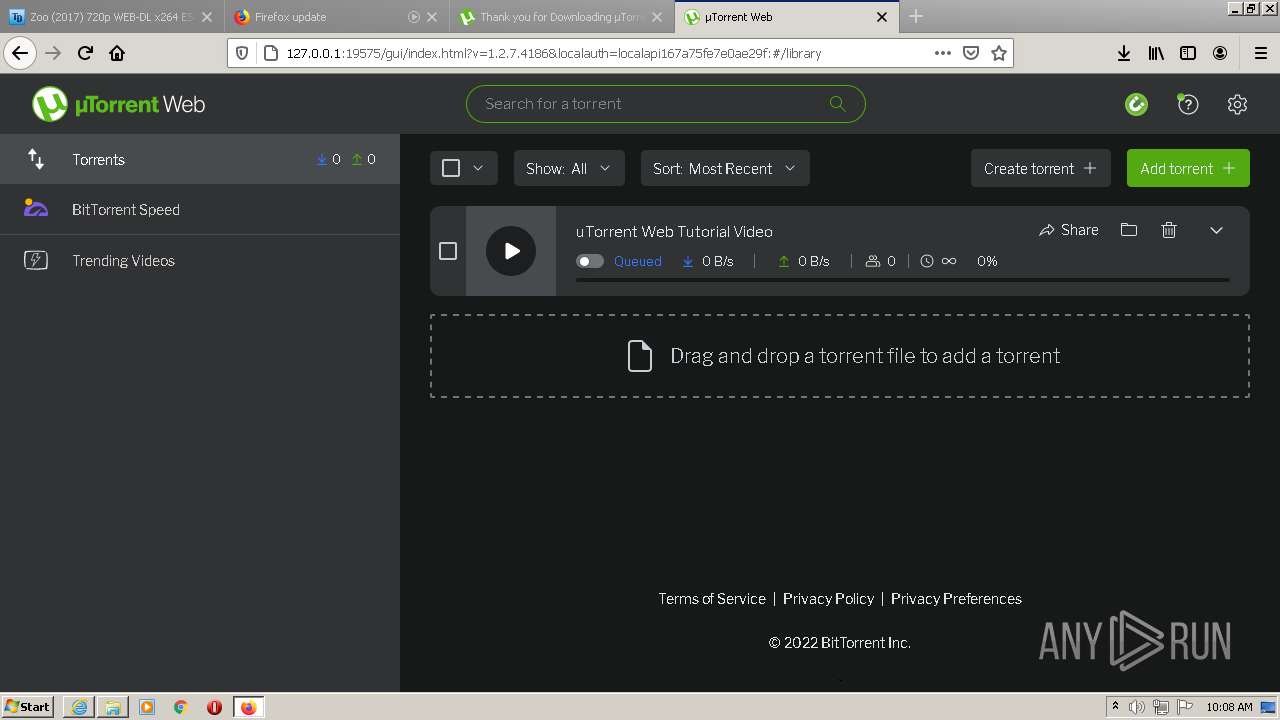Image resolution: width=1280 pixels, height=720 pixels.
Task: Go back with the browser back arrow
Action: 20,53
